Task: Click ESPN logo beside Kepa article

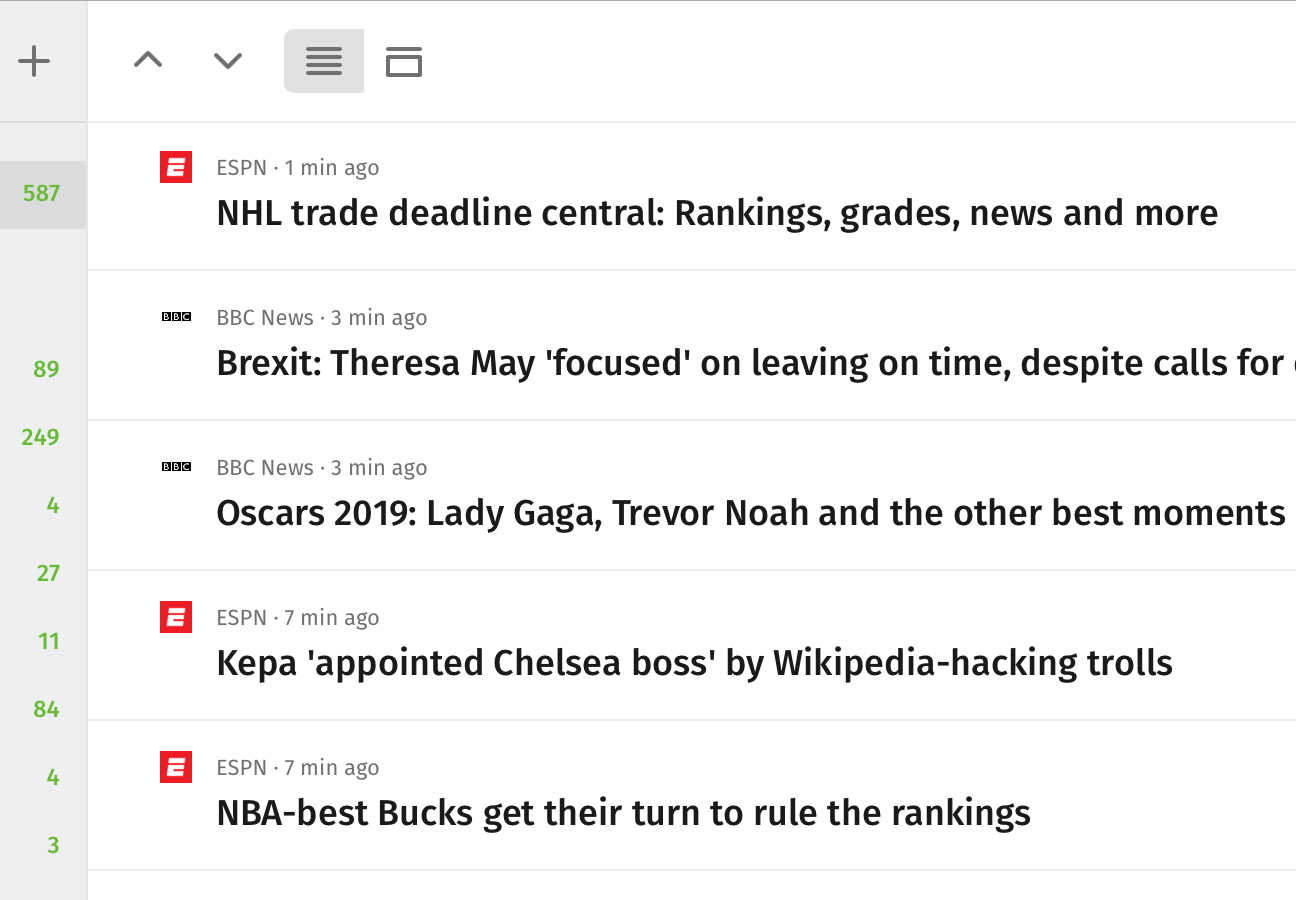Action: click(176, 617)
